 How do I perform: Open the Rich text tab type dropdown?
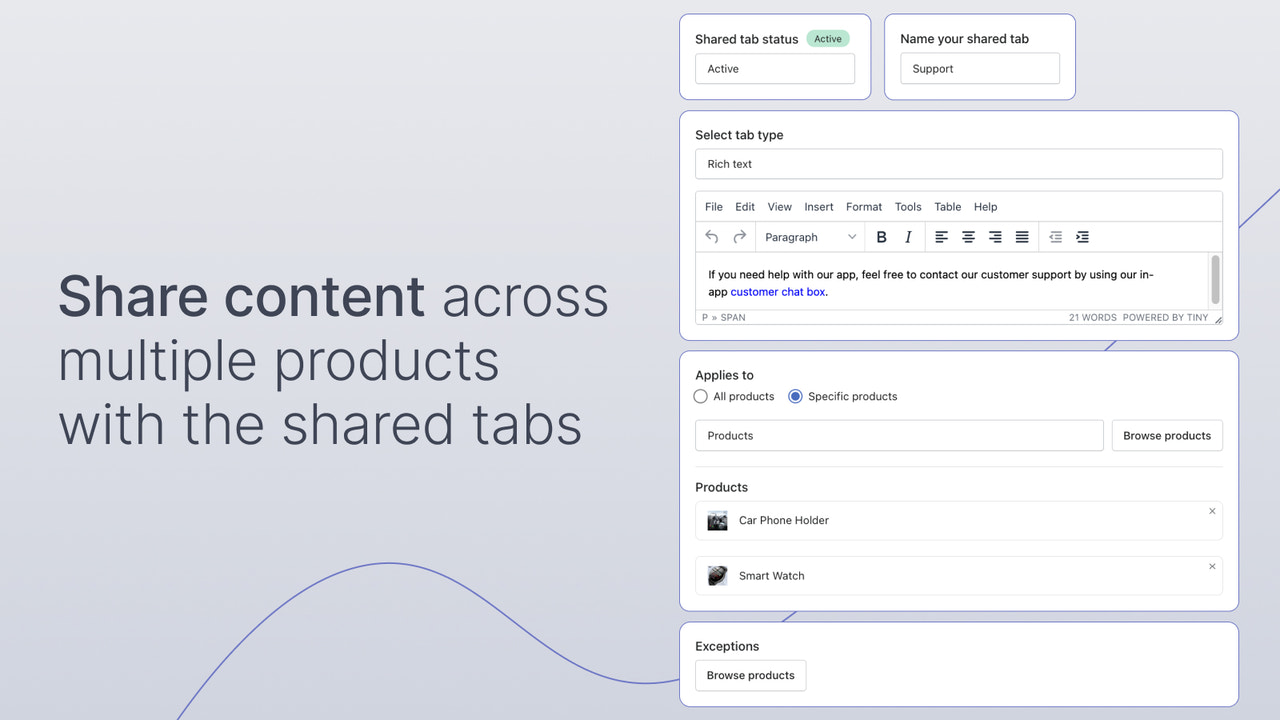tap(958, 163)
